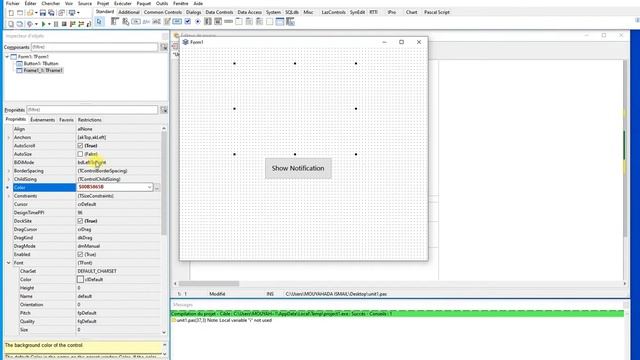
Task: Select the selection arrow tool in palette
Action: (99, 22)
